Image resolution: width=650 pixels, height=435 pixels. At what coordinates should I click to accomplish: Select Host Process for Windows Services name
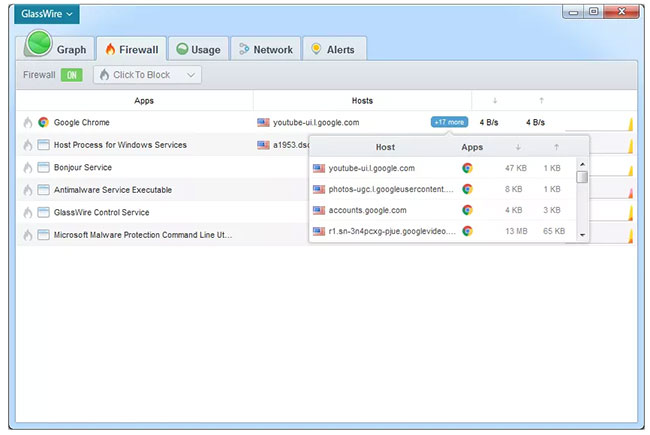(120, 145)
